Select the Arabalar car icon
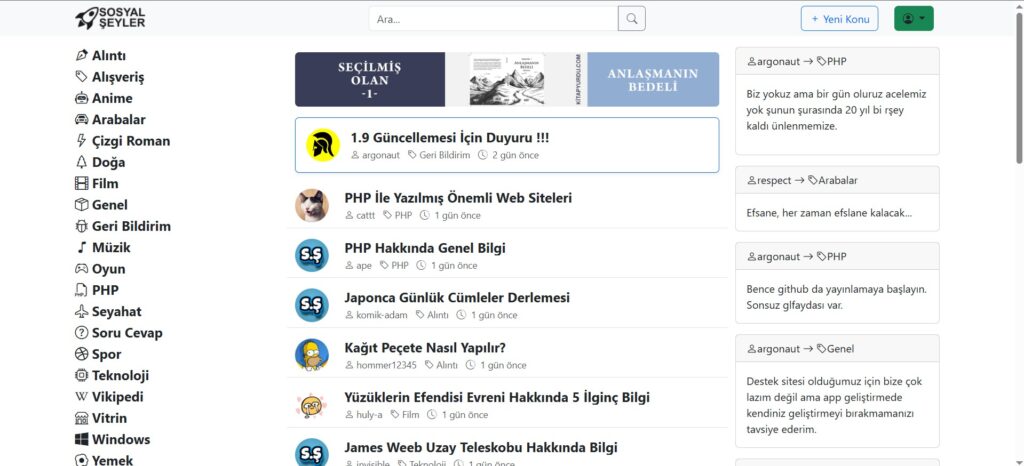This screenshot has height=466, width=1024. click(82, 120)
